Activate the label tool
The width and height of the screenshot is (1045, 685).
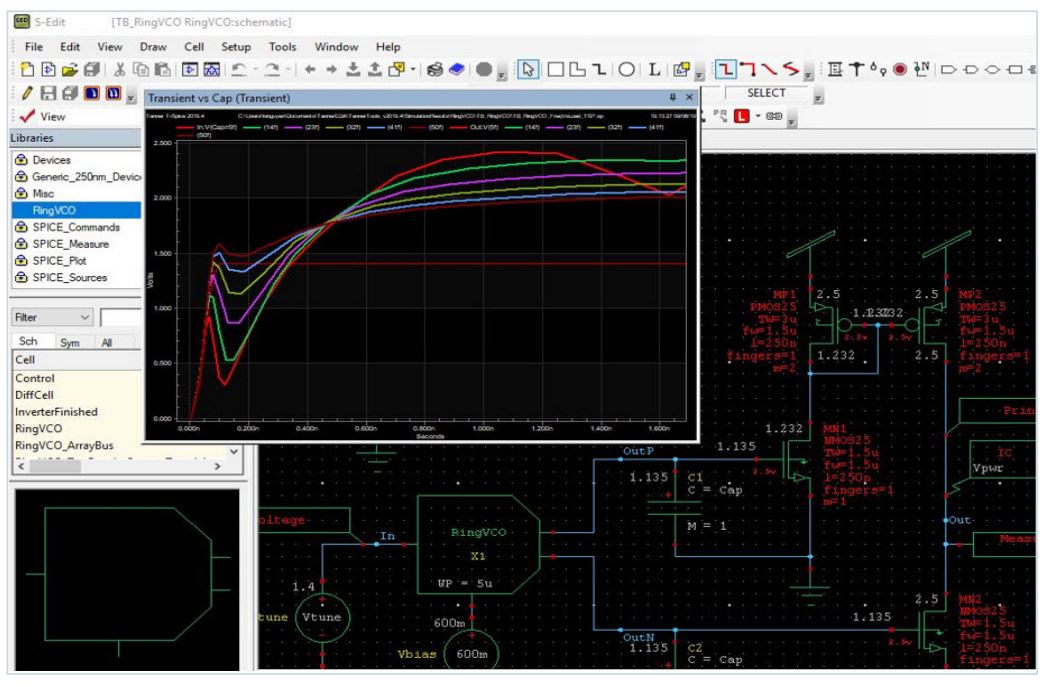pyautogui.click(x=653, y=70)
